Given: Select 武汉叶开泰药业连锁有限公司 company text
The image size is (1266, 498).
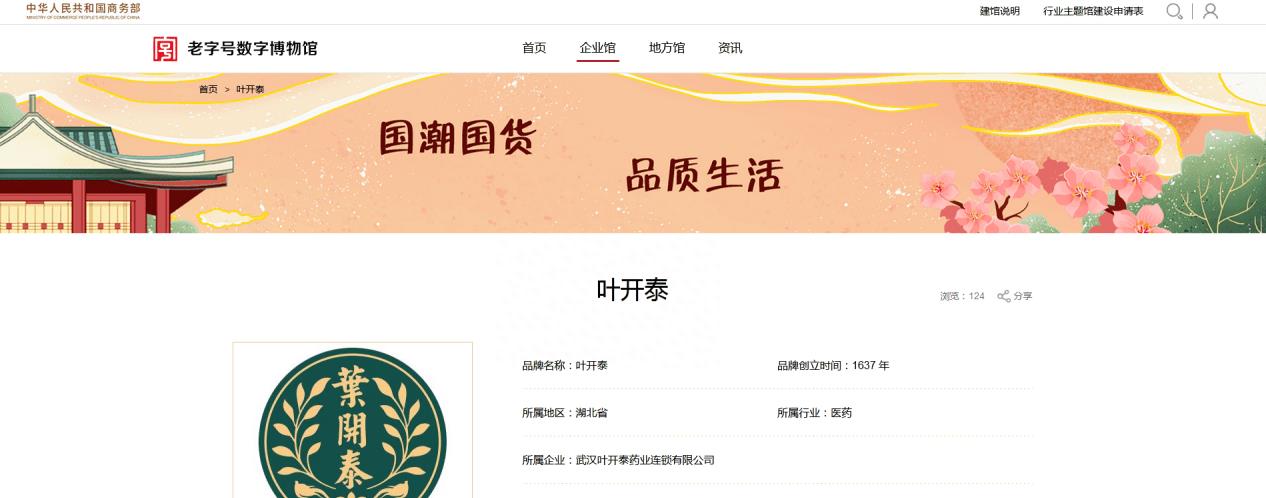Looking at the screenshot, I should coord(645,460).
